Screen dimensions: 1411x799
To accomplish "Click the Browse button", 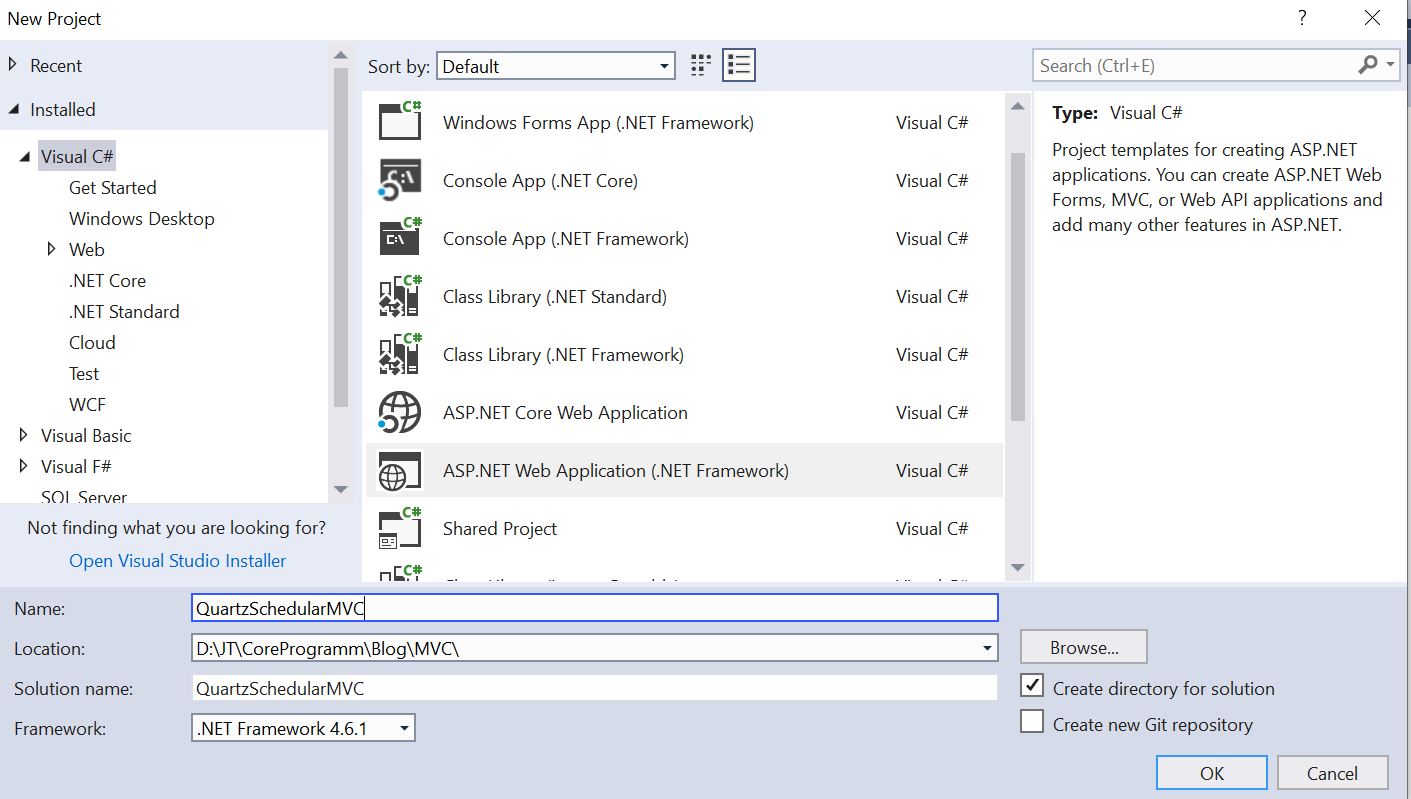I will point(1083,646).
